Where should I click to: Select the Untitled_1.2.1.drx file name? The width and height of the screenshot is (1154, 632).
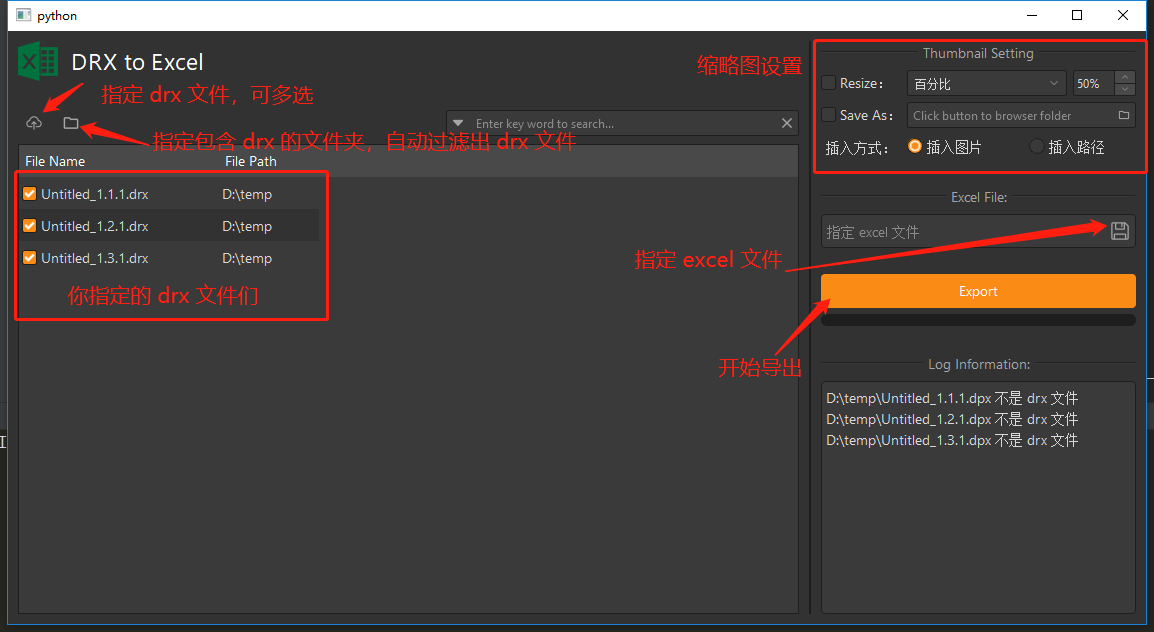[95, 226]
